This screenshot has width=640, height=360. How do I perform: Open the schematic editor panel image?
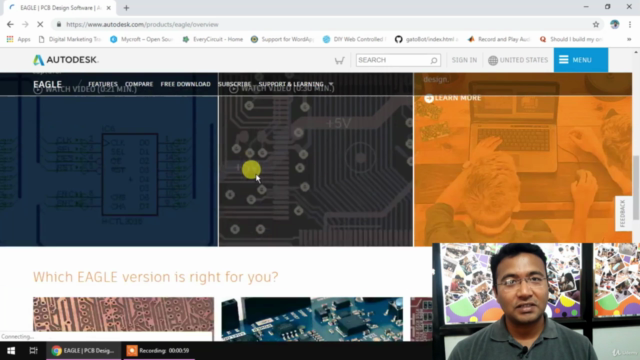click(109, 171)
